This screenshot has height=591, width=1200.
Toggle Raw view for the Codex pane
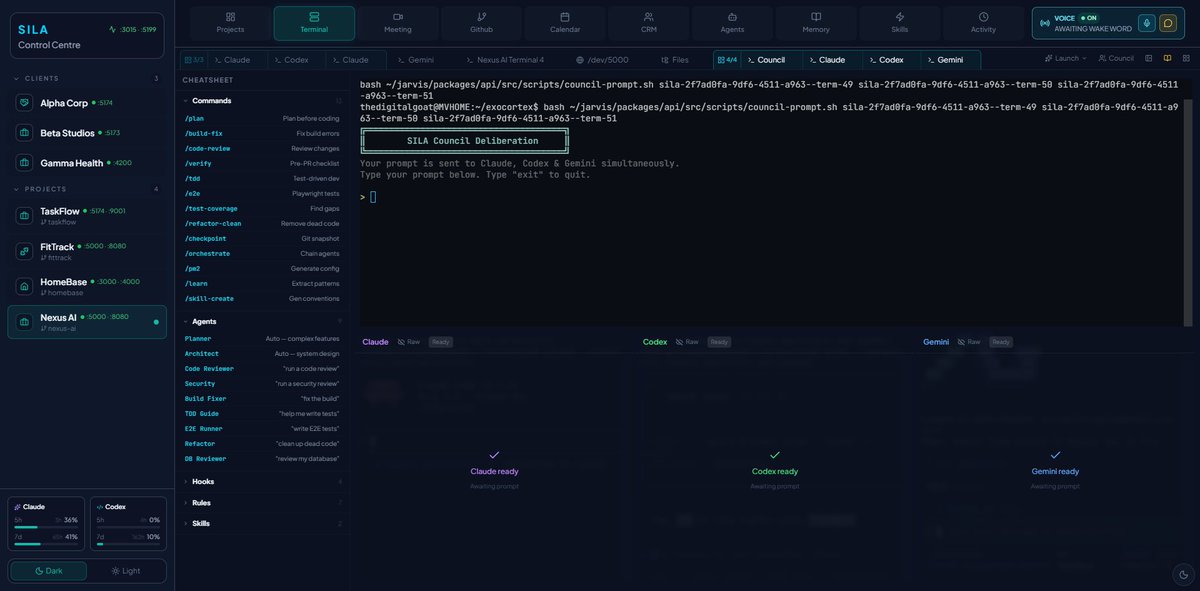tap(686, 342)
